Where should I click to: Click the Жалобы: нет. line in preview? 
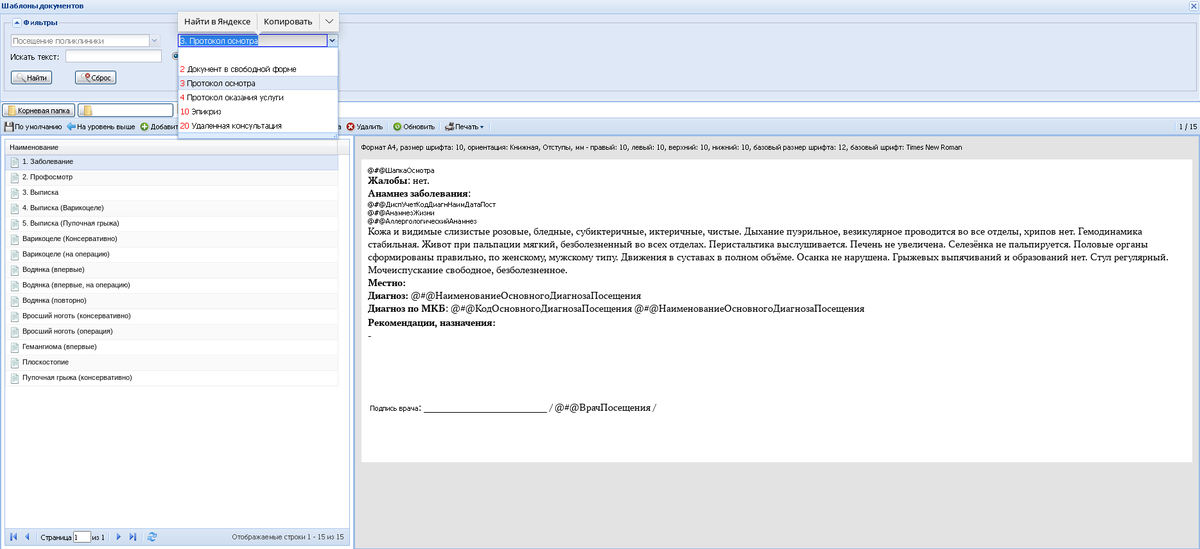point(398,181)
